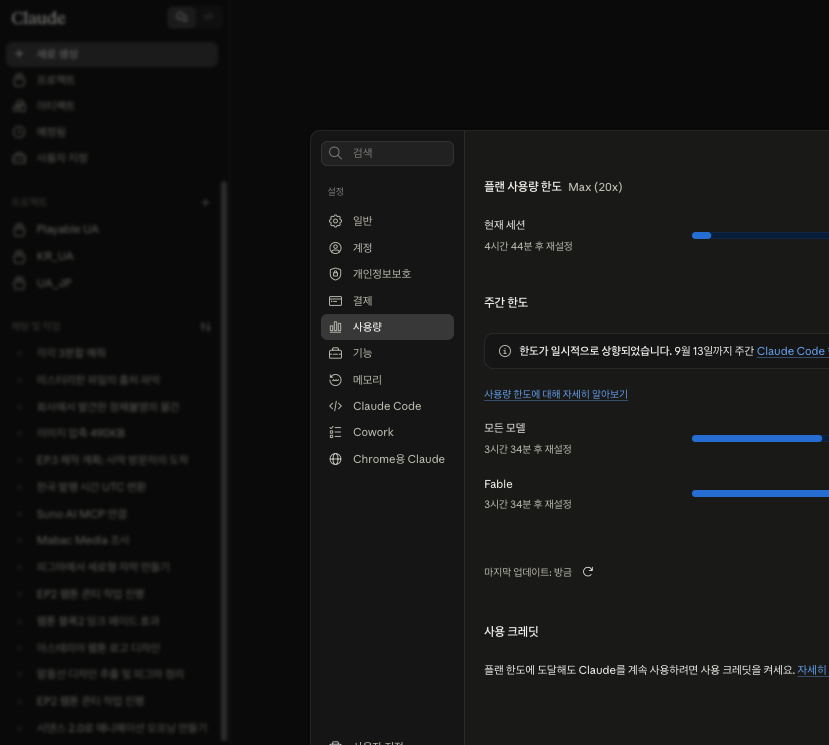
Task: Click the Max (20x) plan label
Action: pyautogui.click(x=595, y=187)
